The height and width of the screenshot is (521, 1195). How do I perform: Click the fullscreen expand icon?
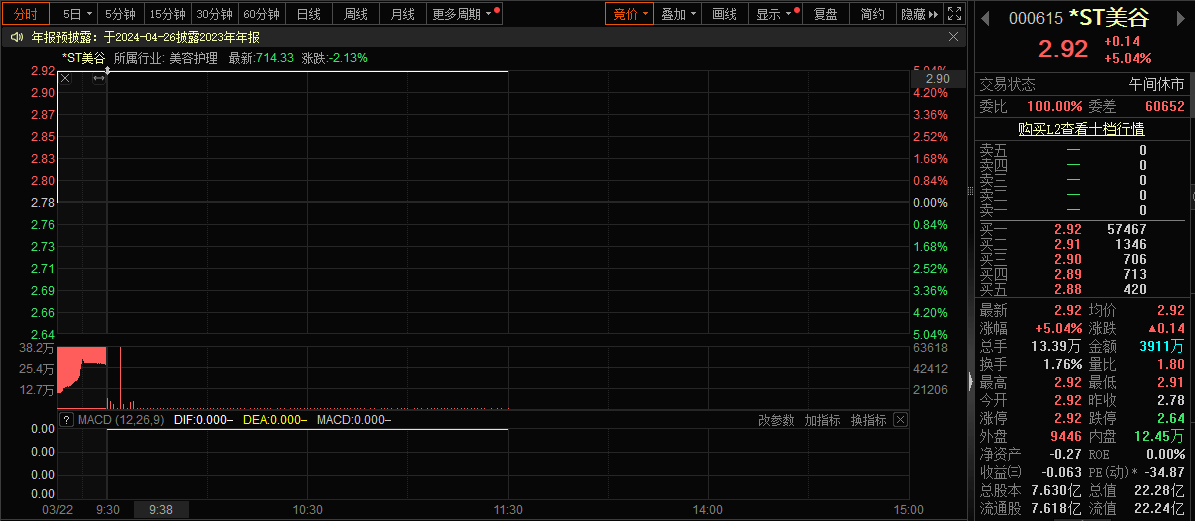(x=955, y=14)
